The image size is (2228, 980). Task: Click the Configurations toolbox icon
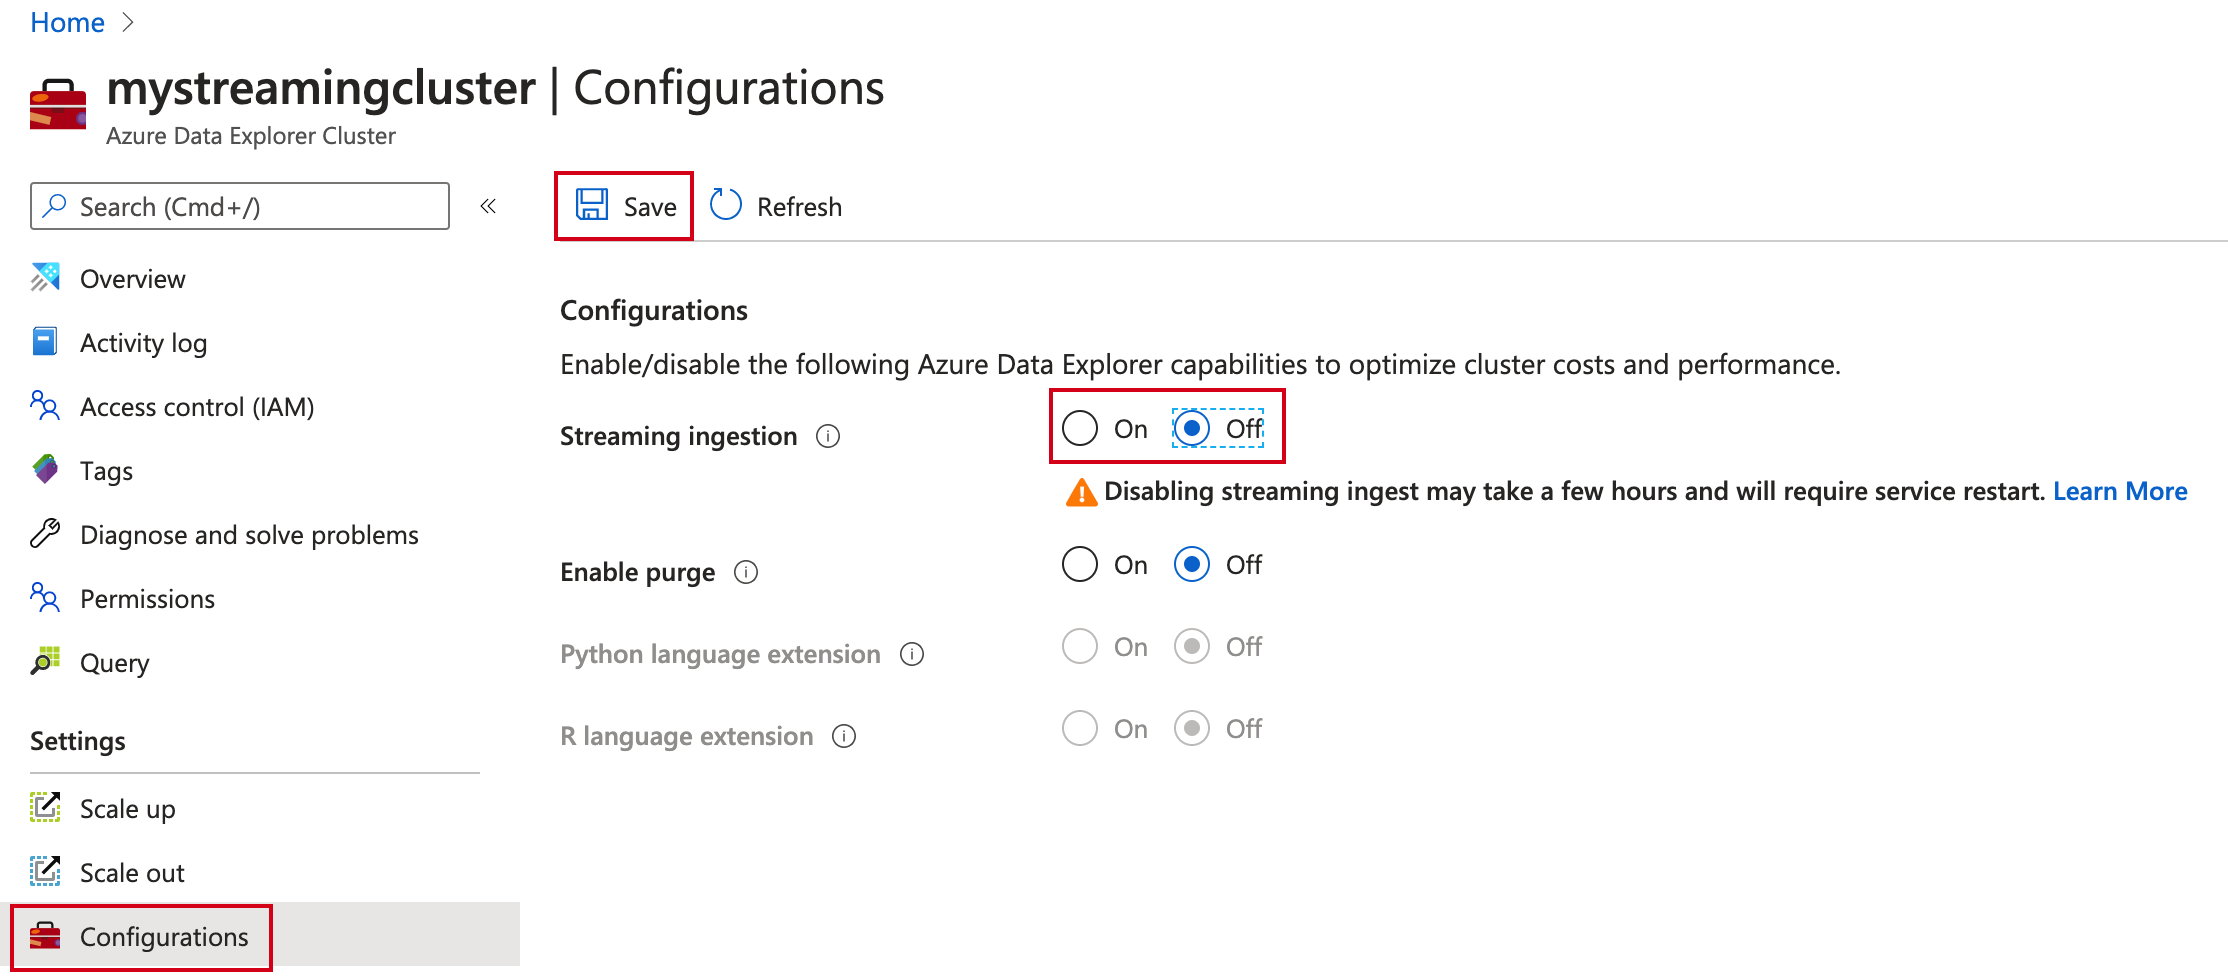[x=45, y=936]
